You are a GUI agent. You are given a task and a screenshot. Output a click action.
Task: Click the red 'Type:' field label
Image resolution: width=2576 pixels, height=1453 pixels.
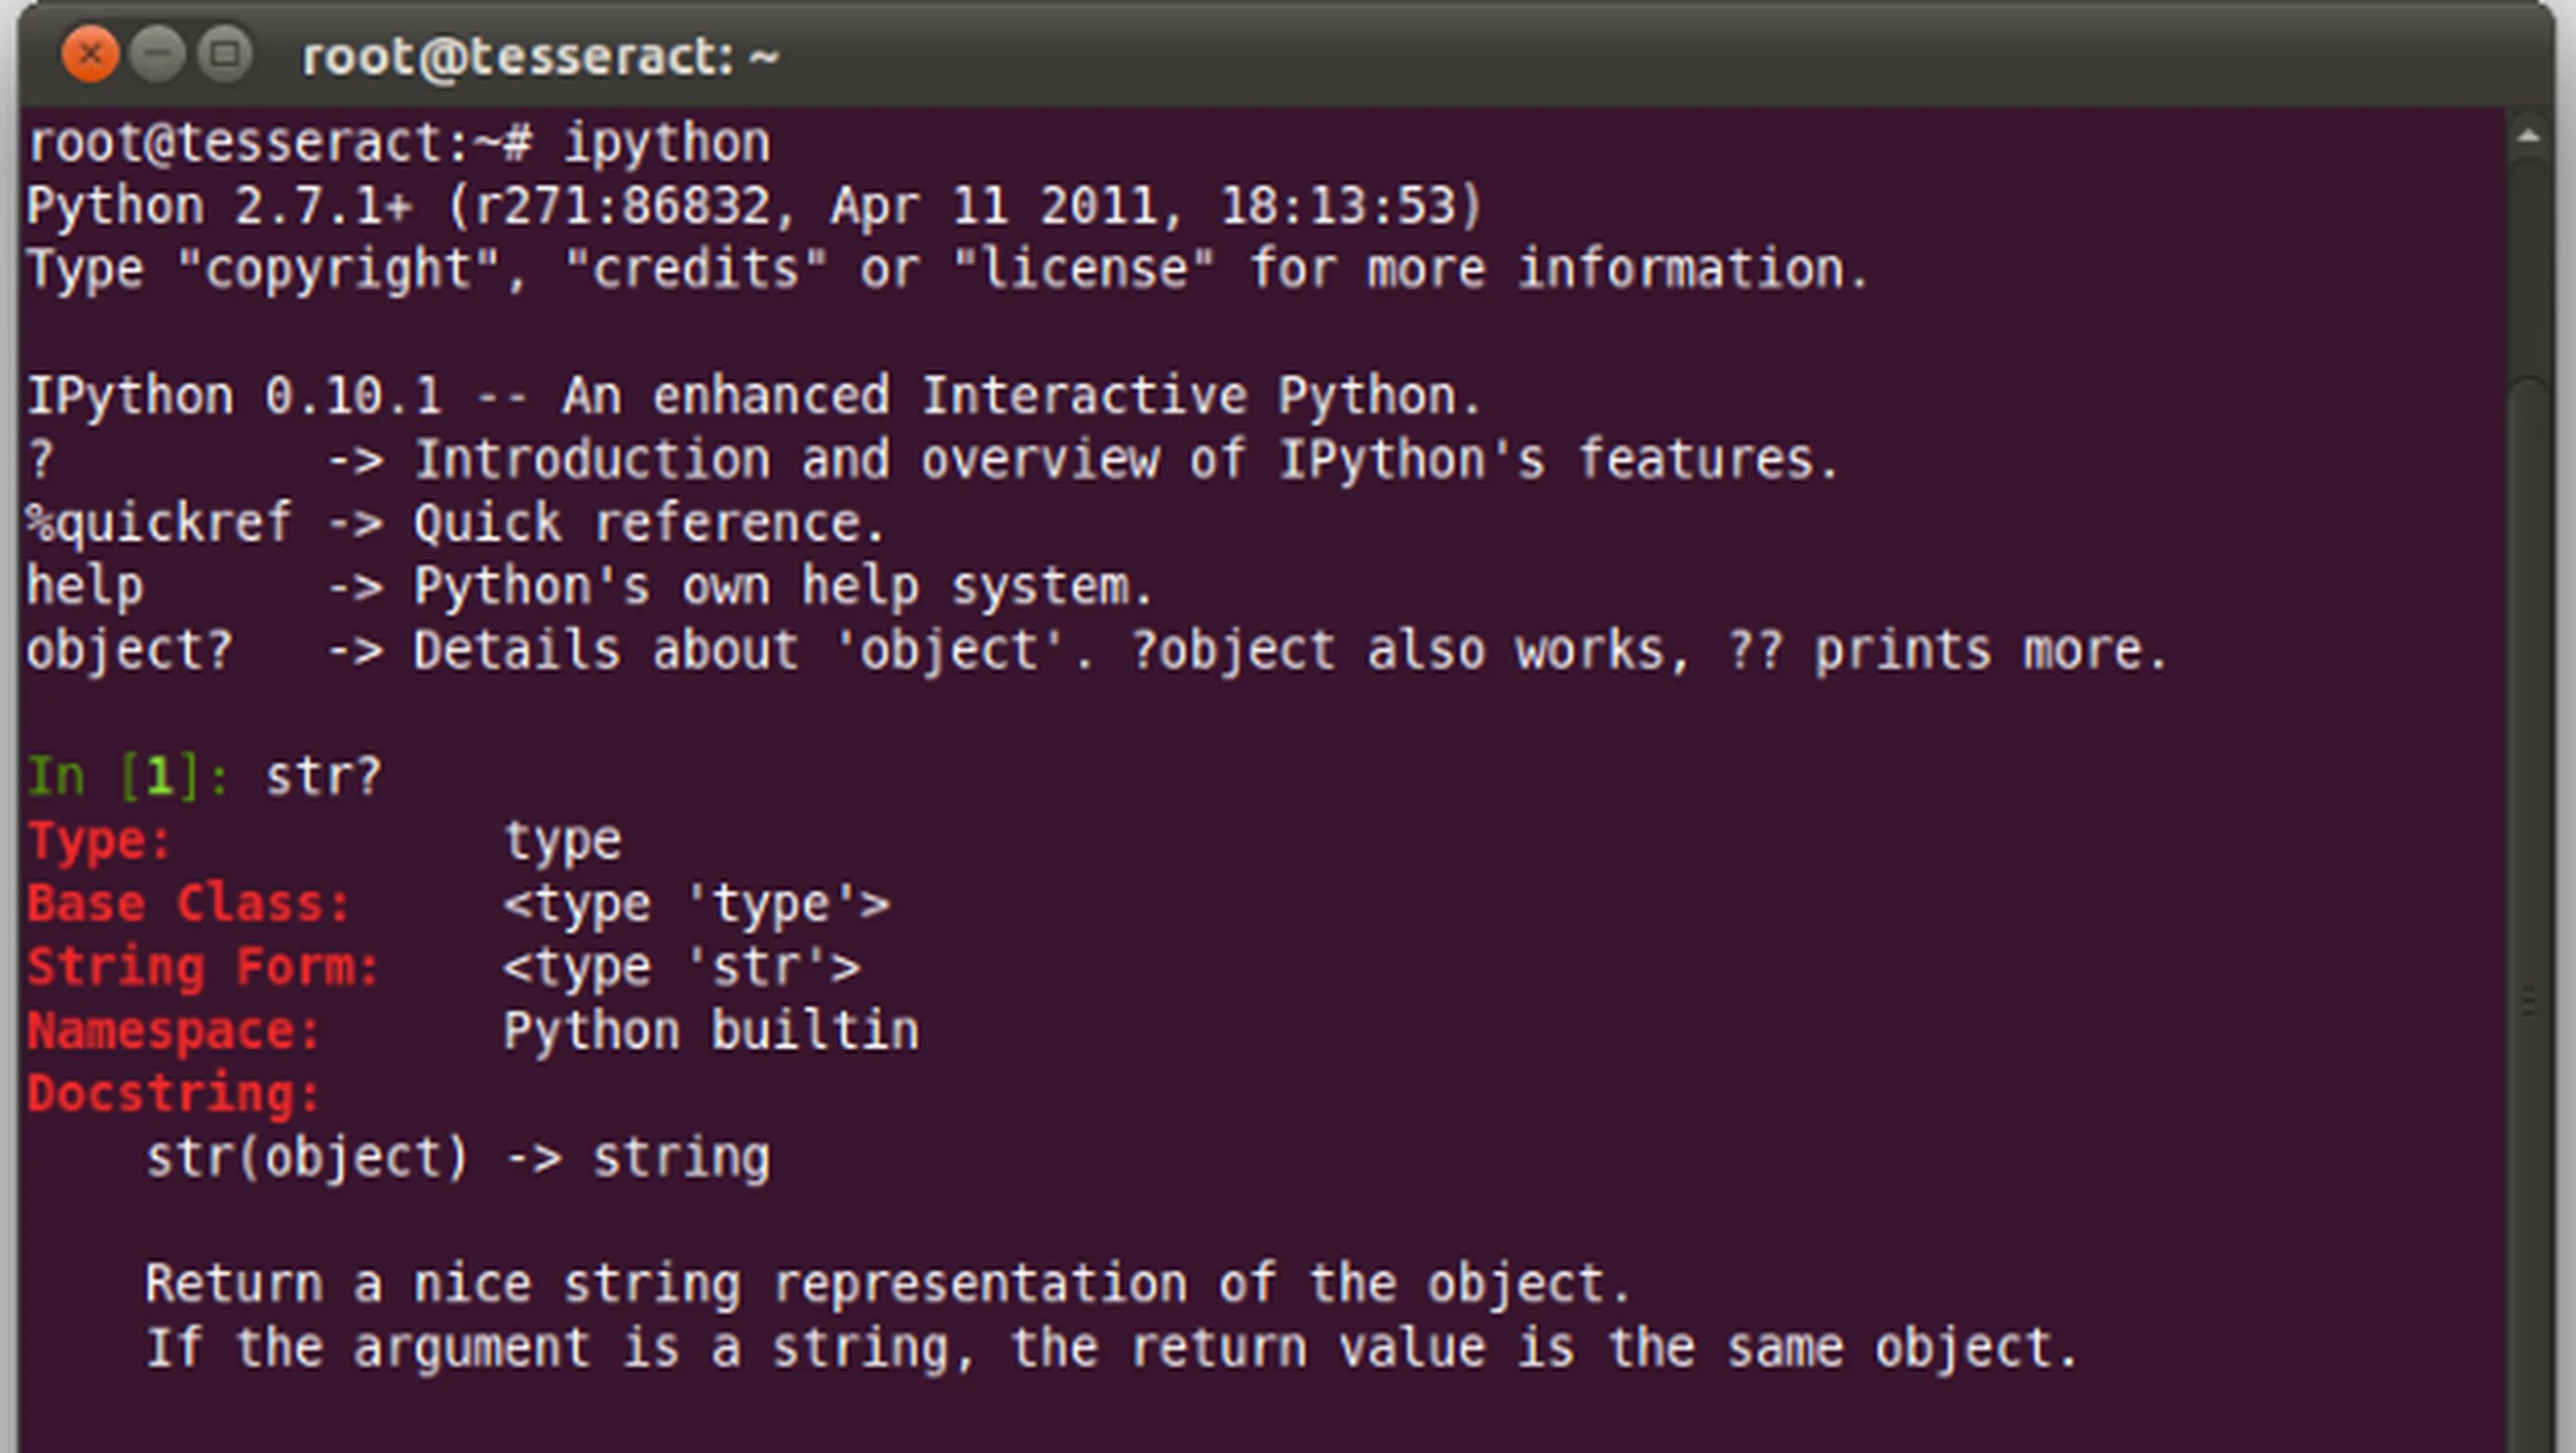[99, 840]
